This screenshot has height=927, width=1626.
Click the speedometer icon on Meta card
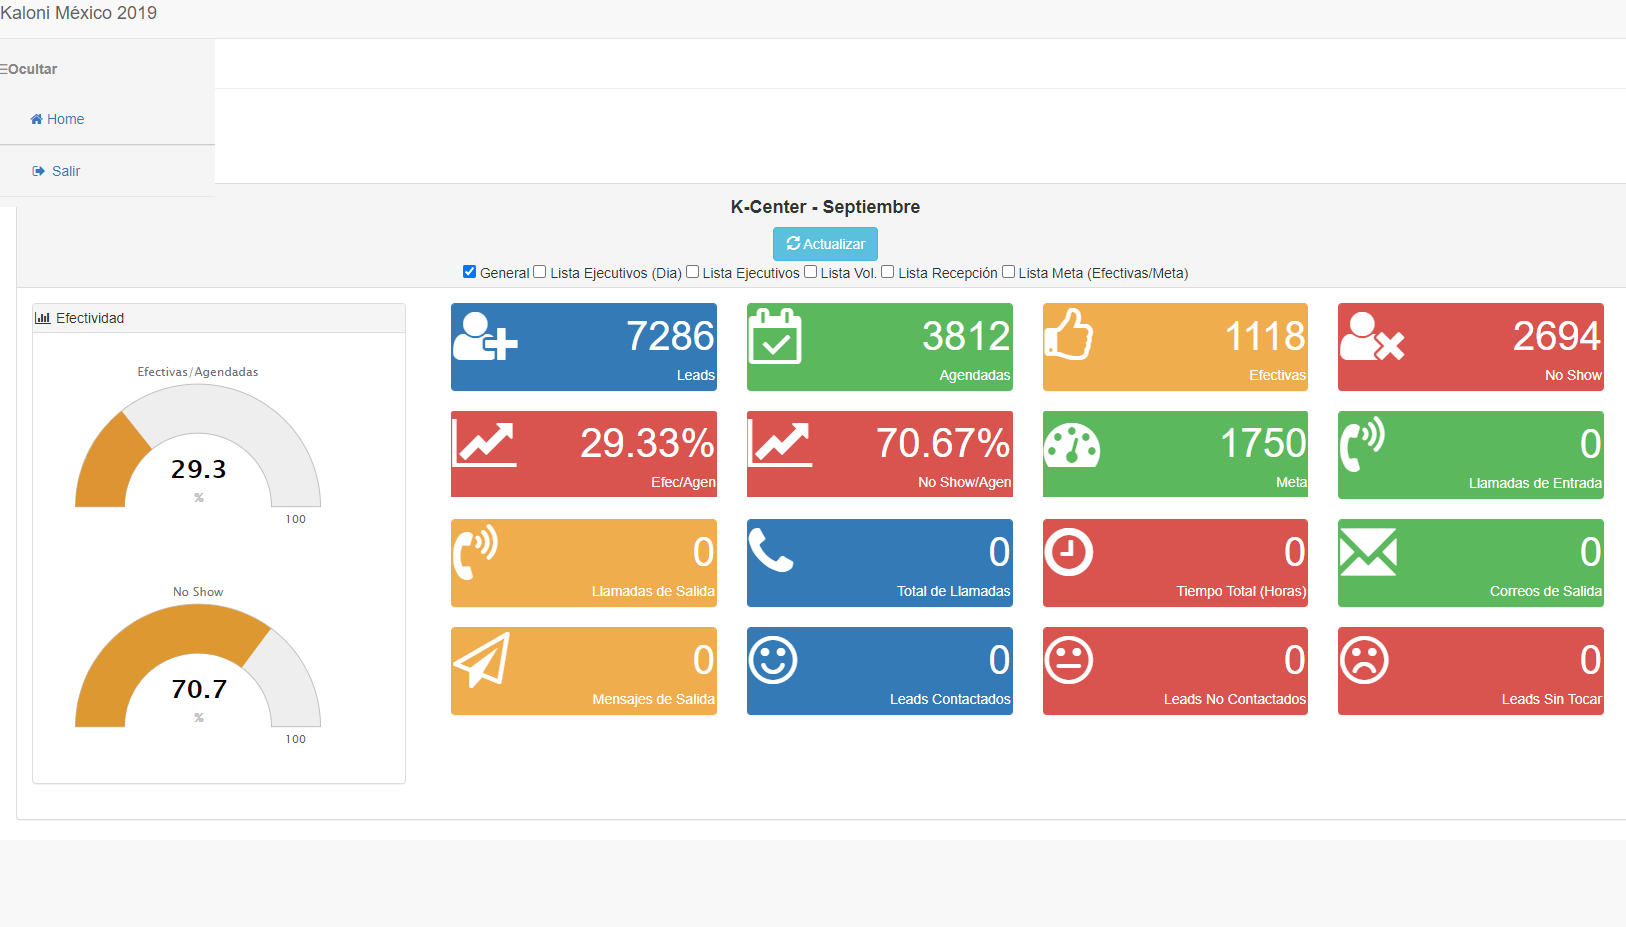(x=1072, y=446)
